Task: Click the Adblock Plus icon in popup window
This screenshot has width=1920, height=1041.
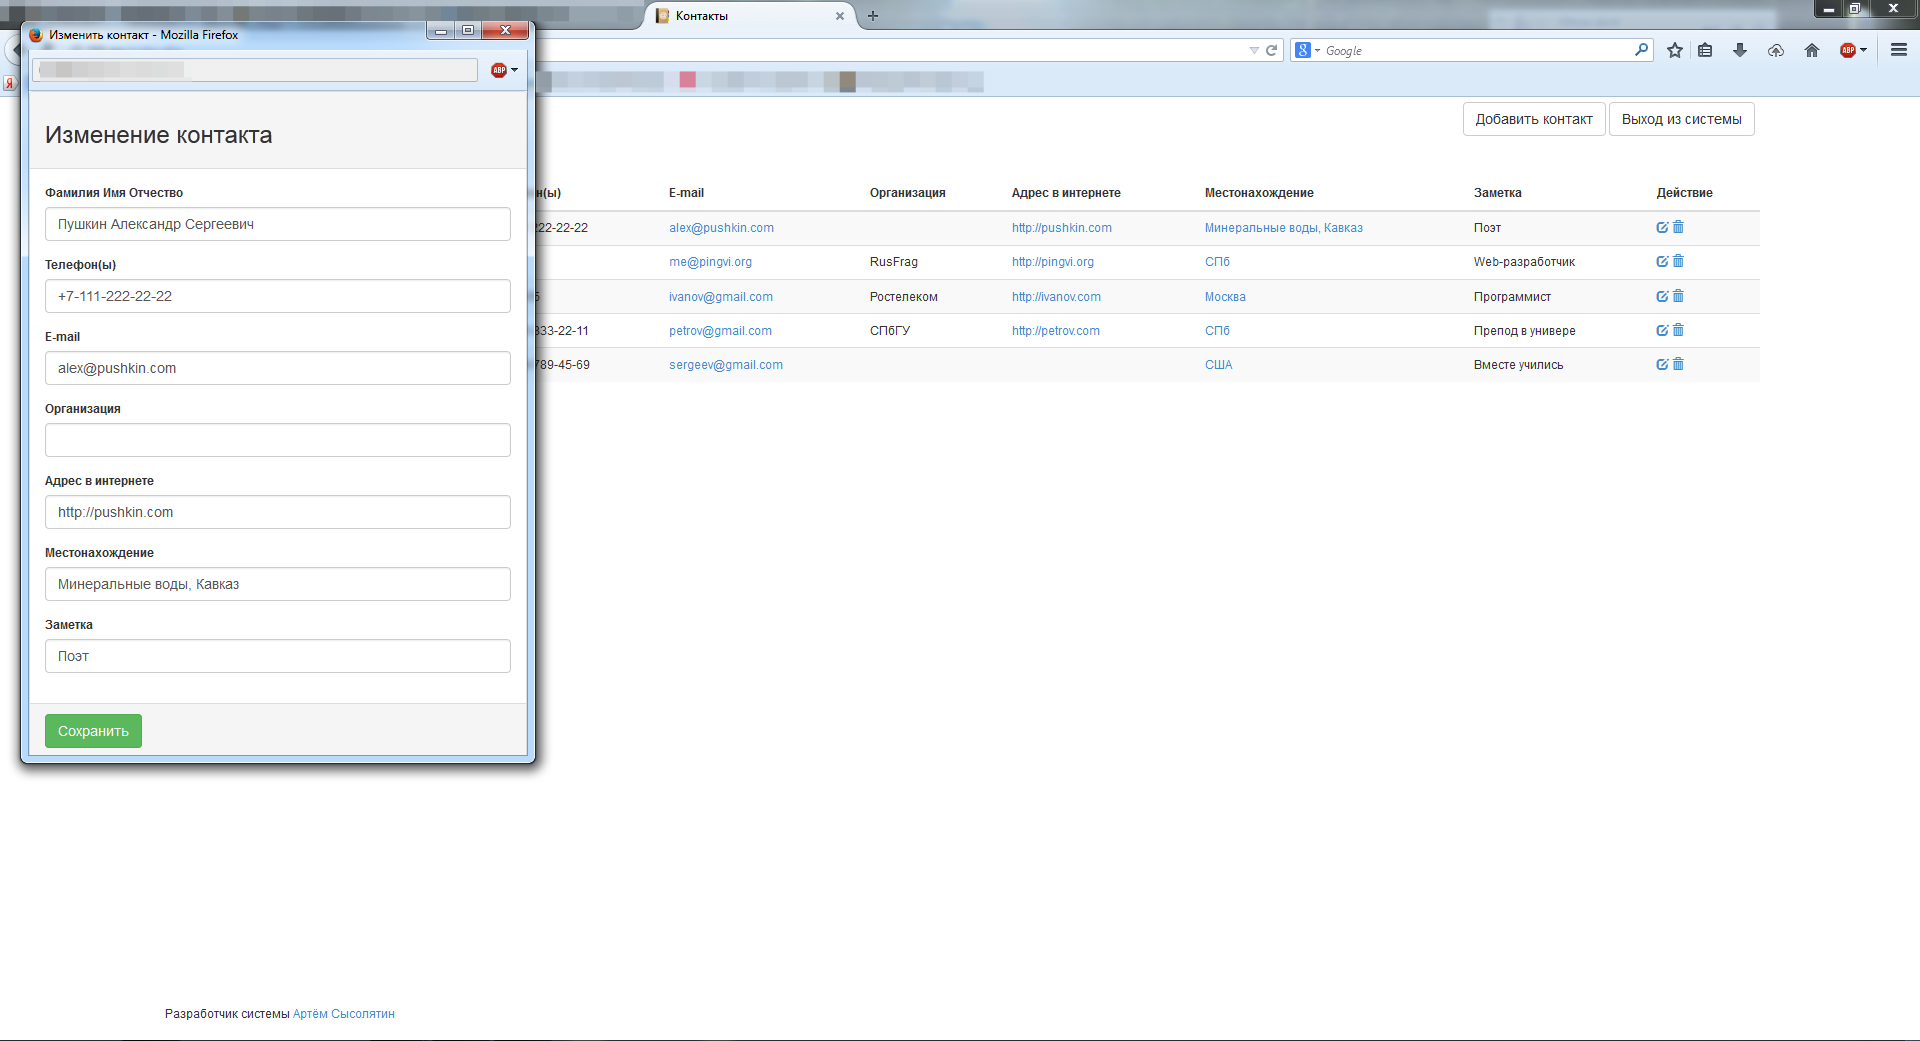Action: pos(499,70)
